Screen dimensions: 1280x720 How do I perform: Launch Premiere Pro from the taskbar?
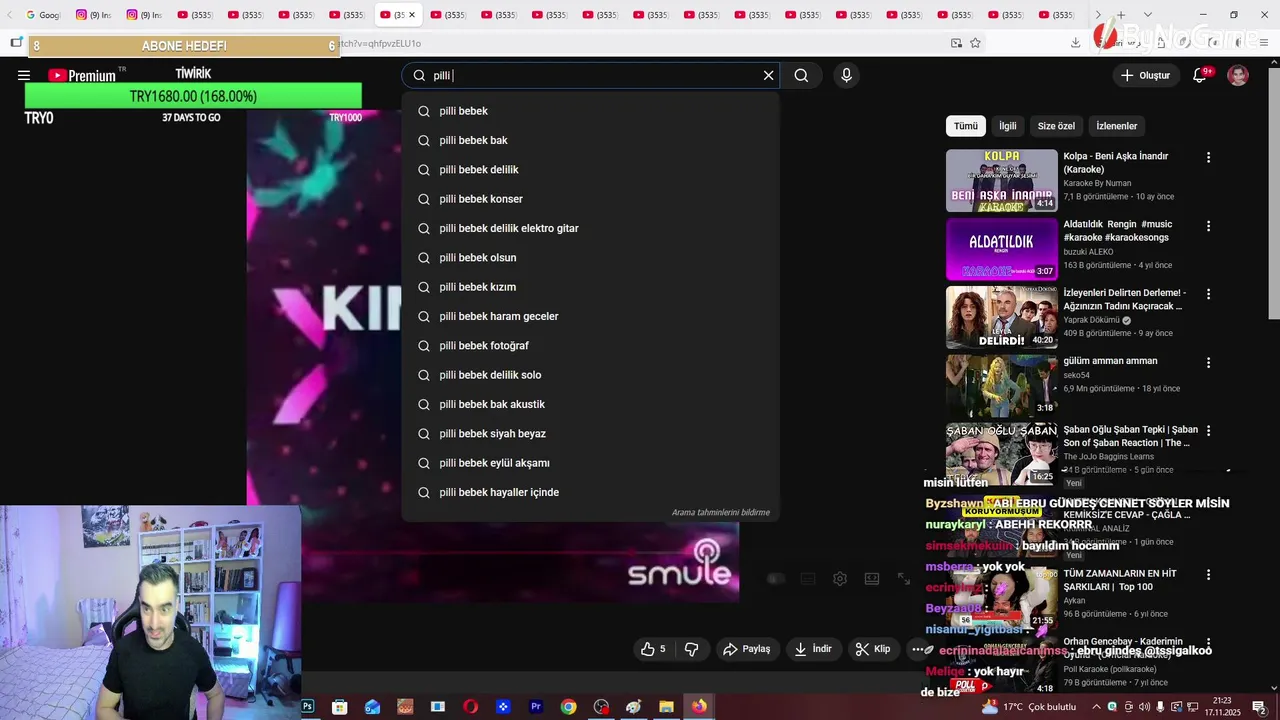pos(536,707)
